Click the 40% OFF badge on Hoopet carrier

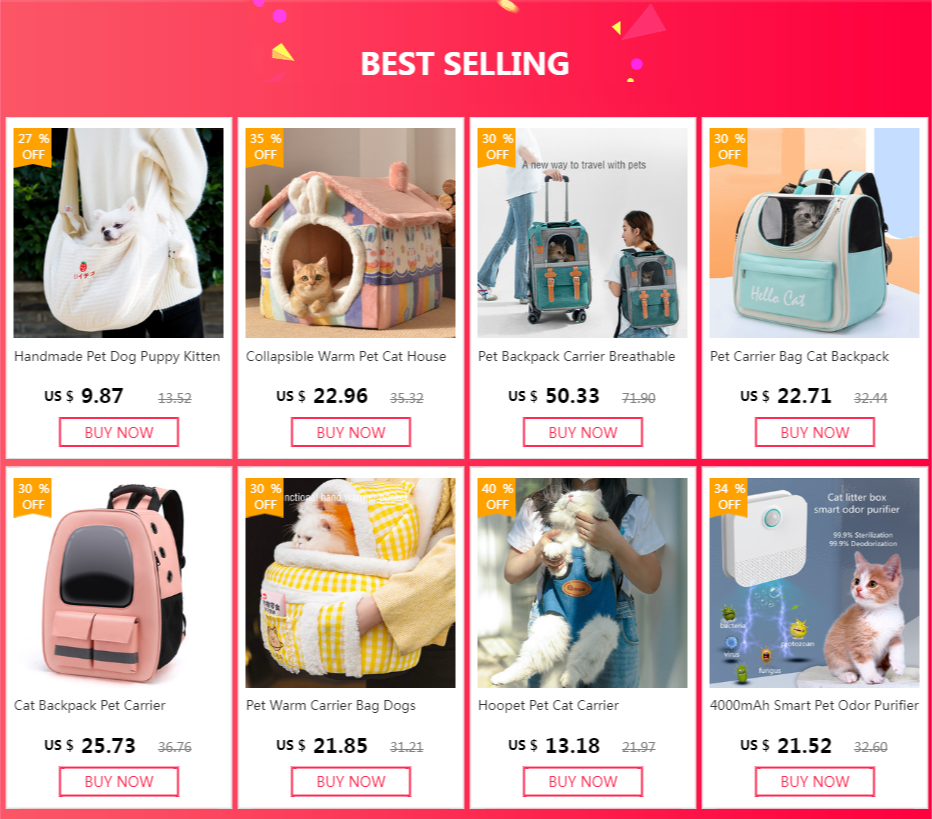coord(497,497)
